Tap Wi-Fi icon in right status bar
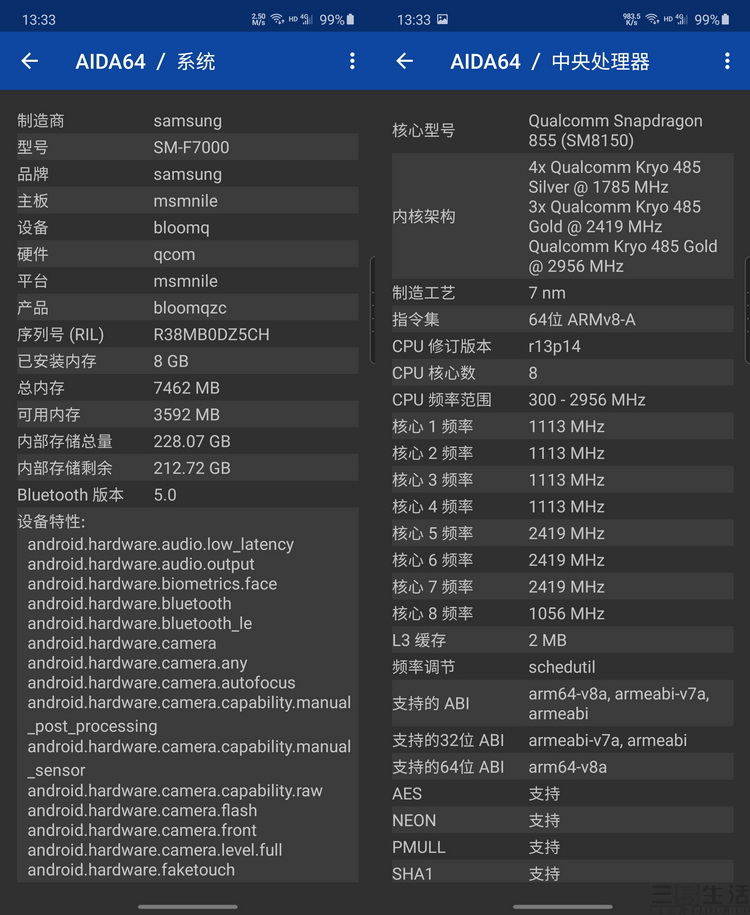 click(653, 19)
